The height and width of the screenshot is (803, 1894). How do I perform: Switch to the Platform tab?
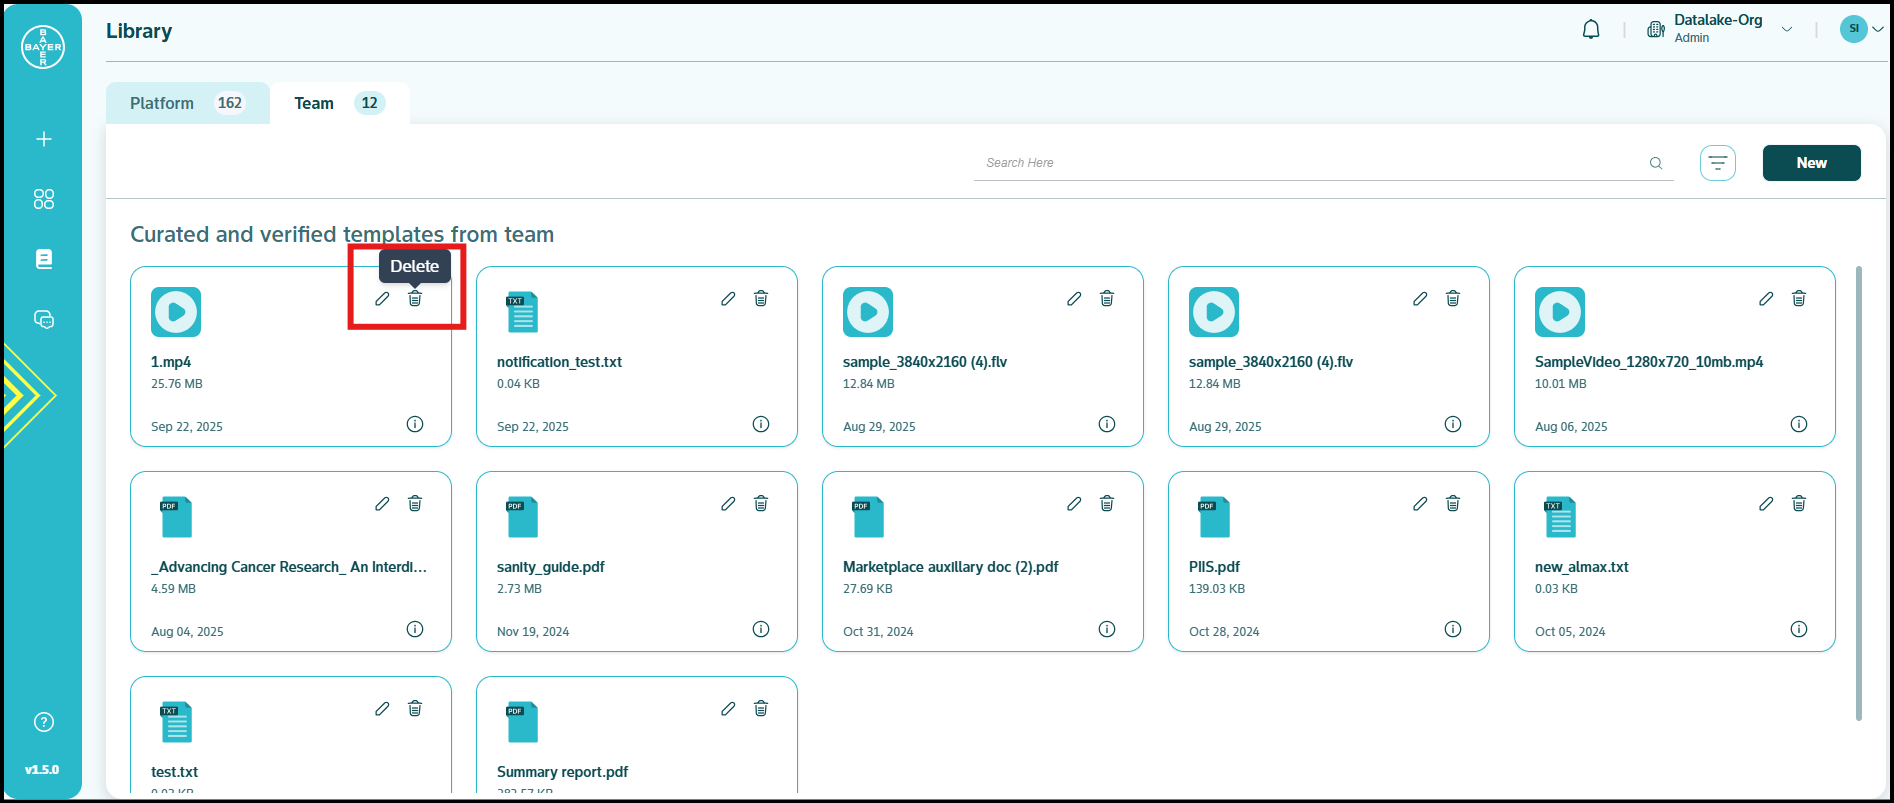click(x=187, y=103)
